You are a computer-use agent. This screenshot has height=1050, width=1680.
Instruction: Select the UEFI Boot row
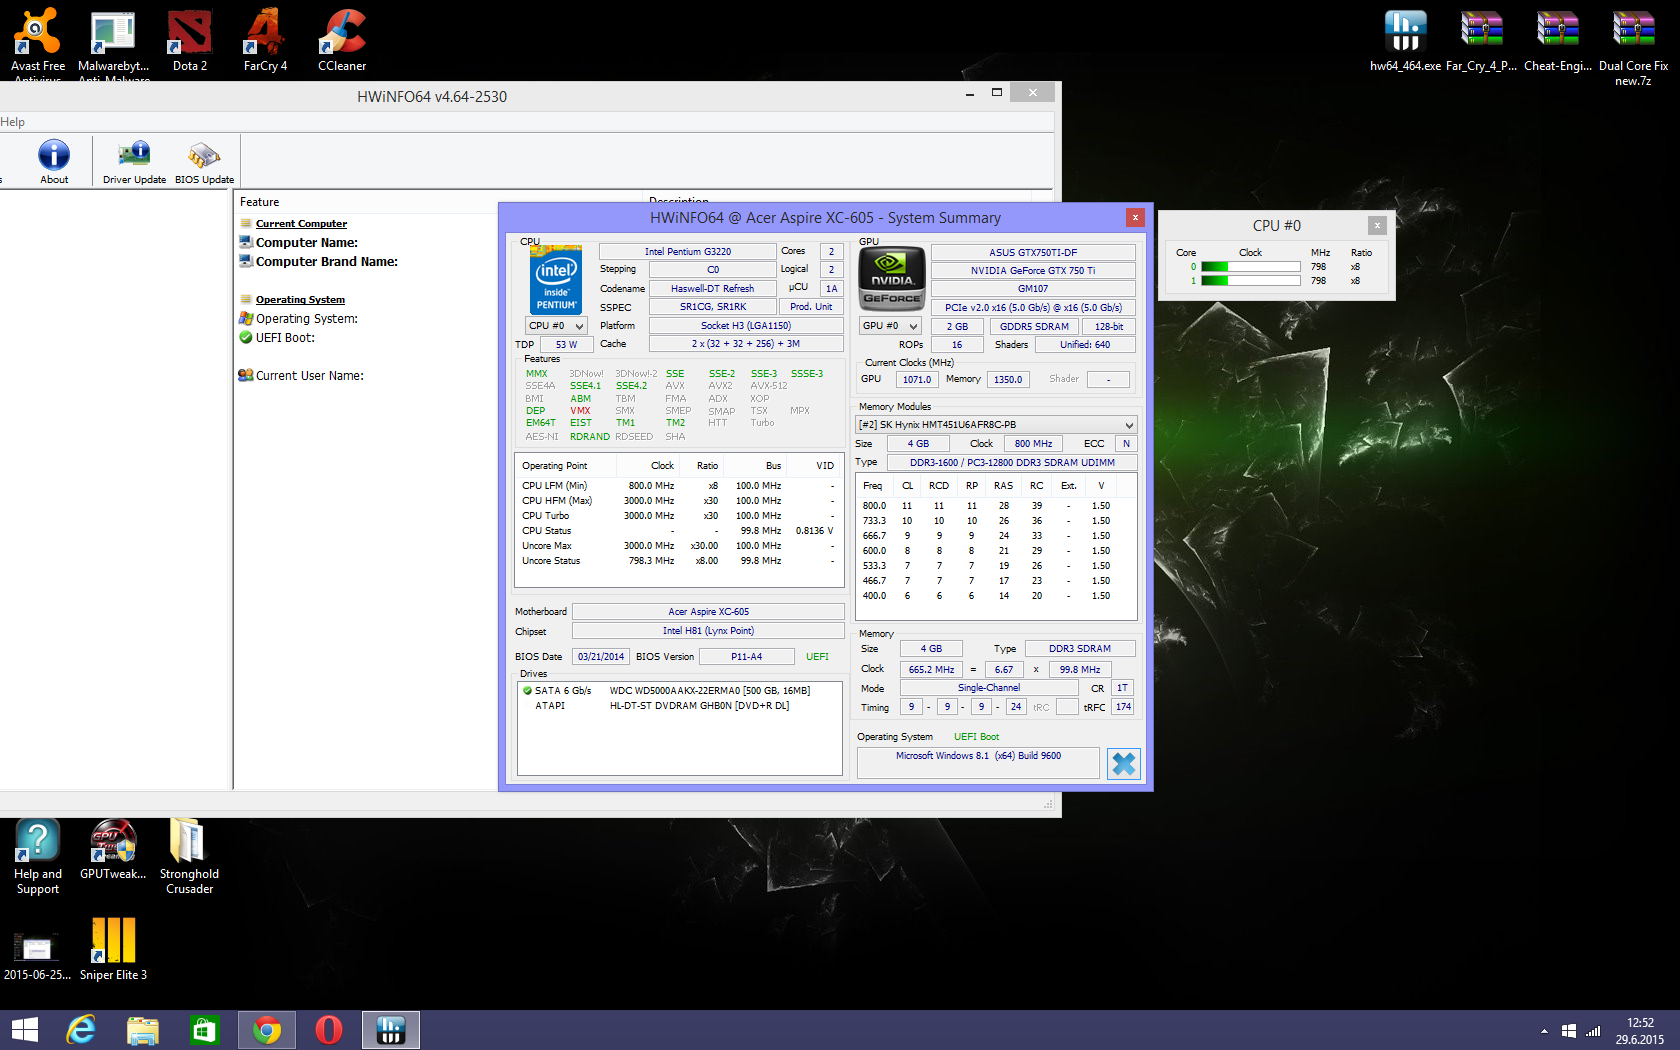[x=285, y=338]
